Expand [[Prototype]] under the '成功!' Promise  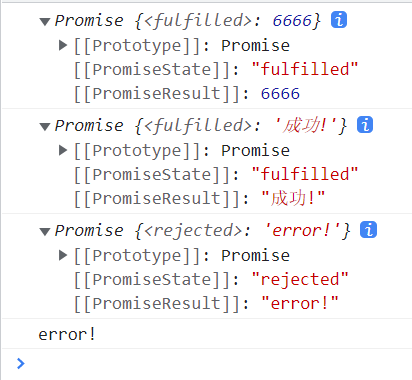tap(63, 150)
